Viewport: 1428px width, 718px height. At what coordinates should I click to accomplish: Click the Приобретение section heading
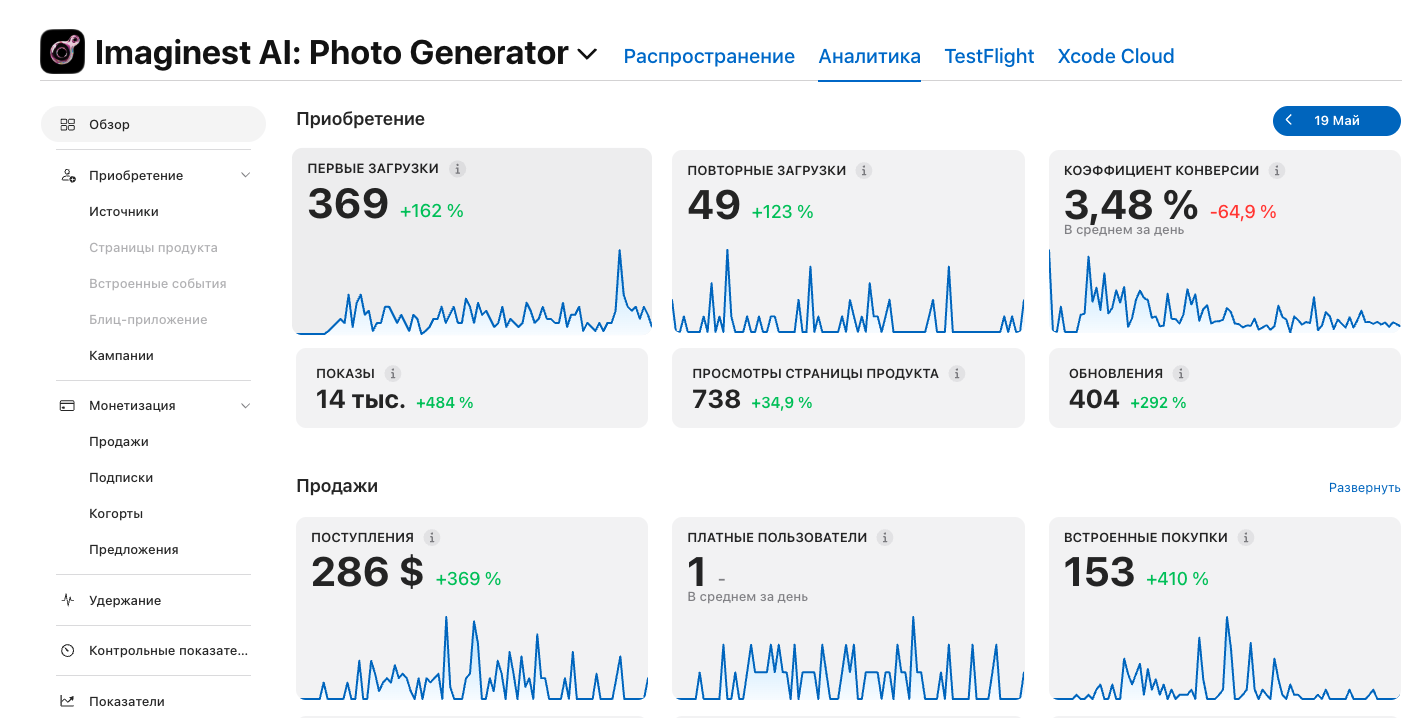361,119
